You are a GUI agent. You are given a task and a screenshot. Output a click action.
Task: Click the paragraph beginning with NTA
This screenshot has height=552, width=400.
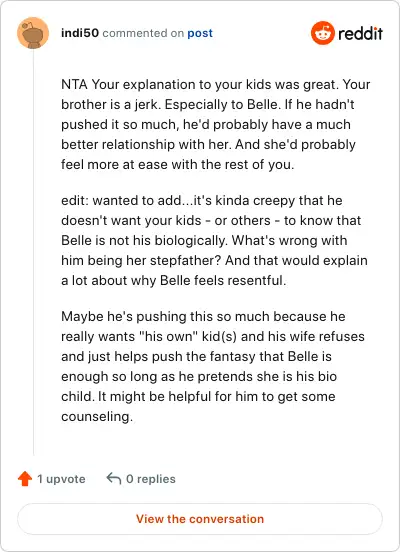pos(215,125)
